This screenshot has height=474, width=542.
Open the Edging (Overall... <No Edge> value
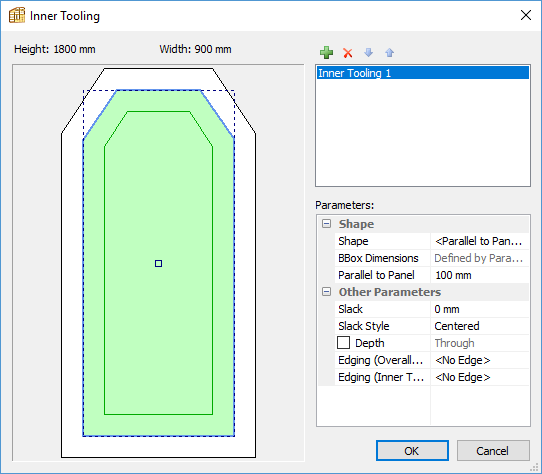(x=480, y=360)
